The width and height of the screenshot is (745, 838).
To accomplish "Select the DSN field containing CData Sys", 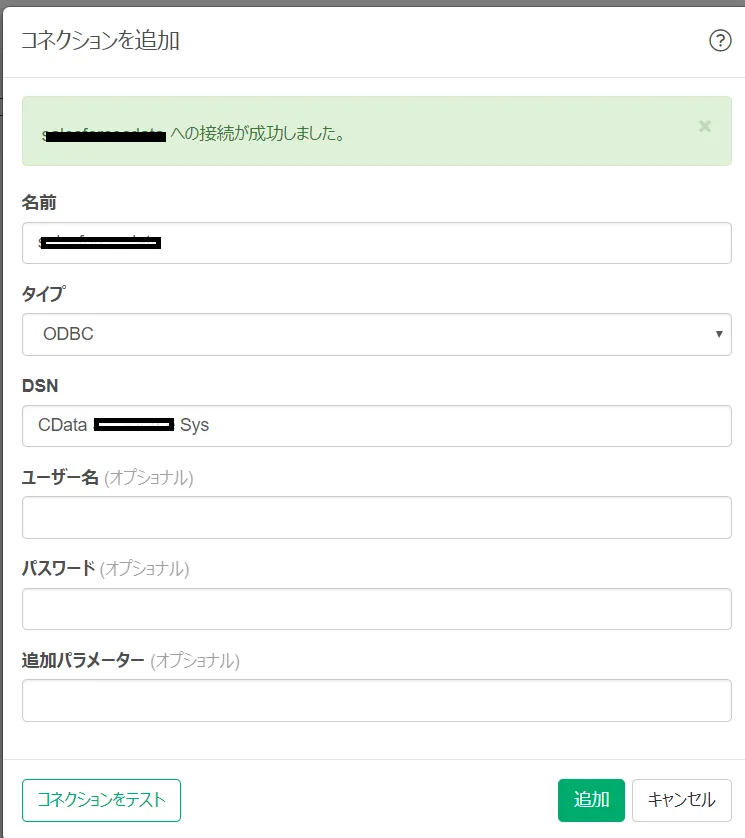I will (376, 425).
